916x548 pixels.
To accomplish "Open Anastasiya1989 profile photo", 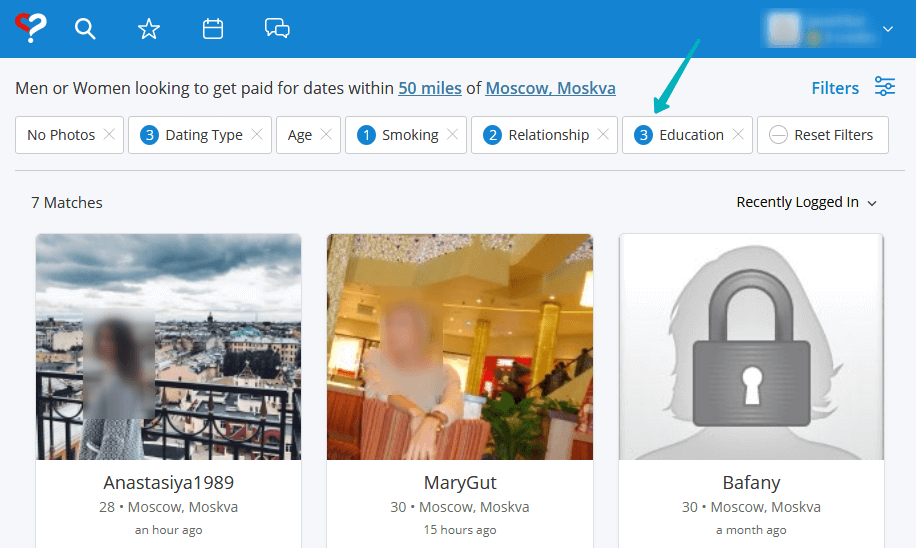I will [168, 346].
